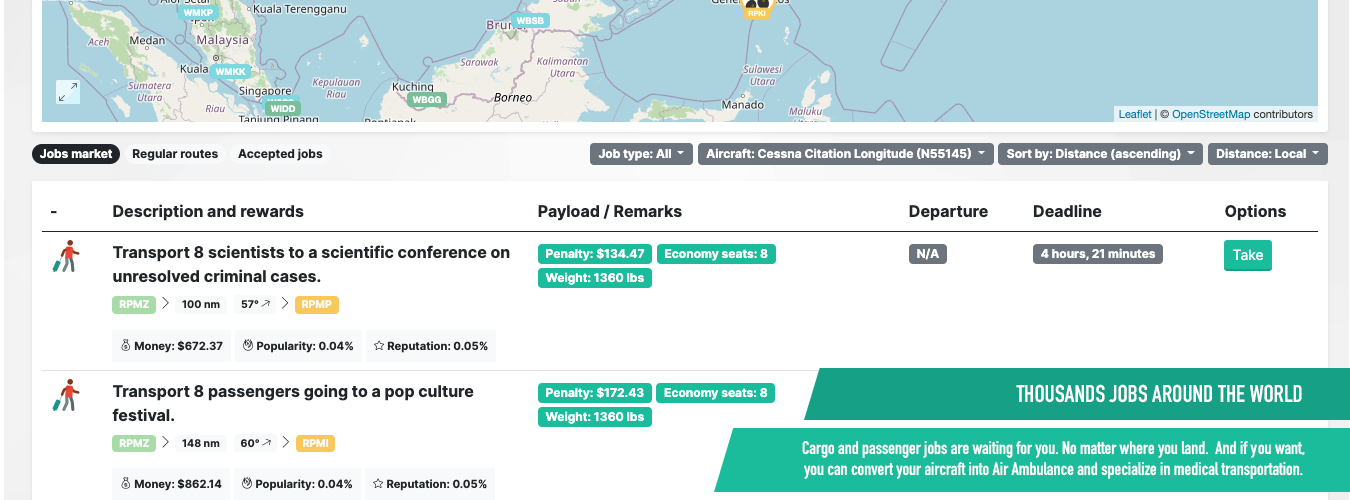Open Sort by: Distance (ascending) dropdown
Screen dimensions: 1350x500
point(1100,154)
